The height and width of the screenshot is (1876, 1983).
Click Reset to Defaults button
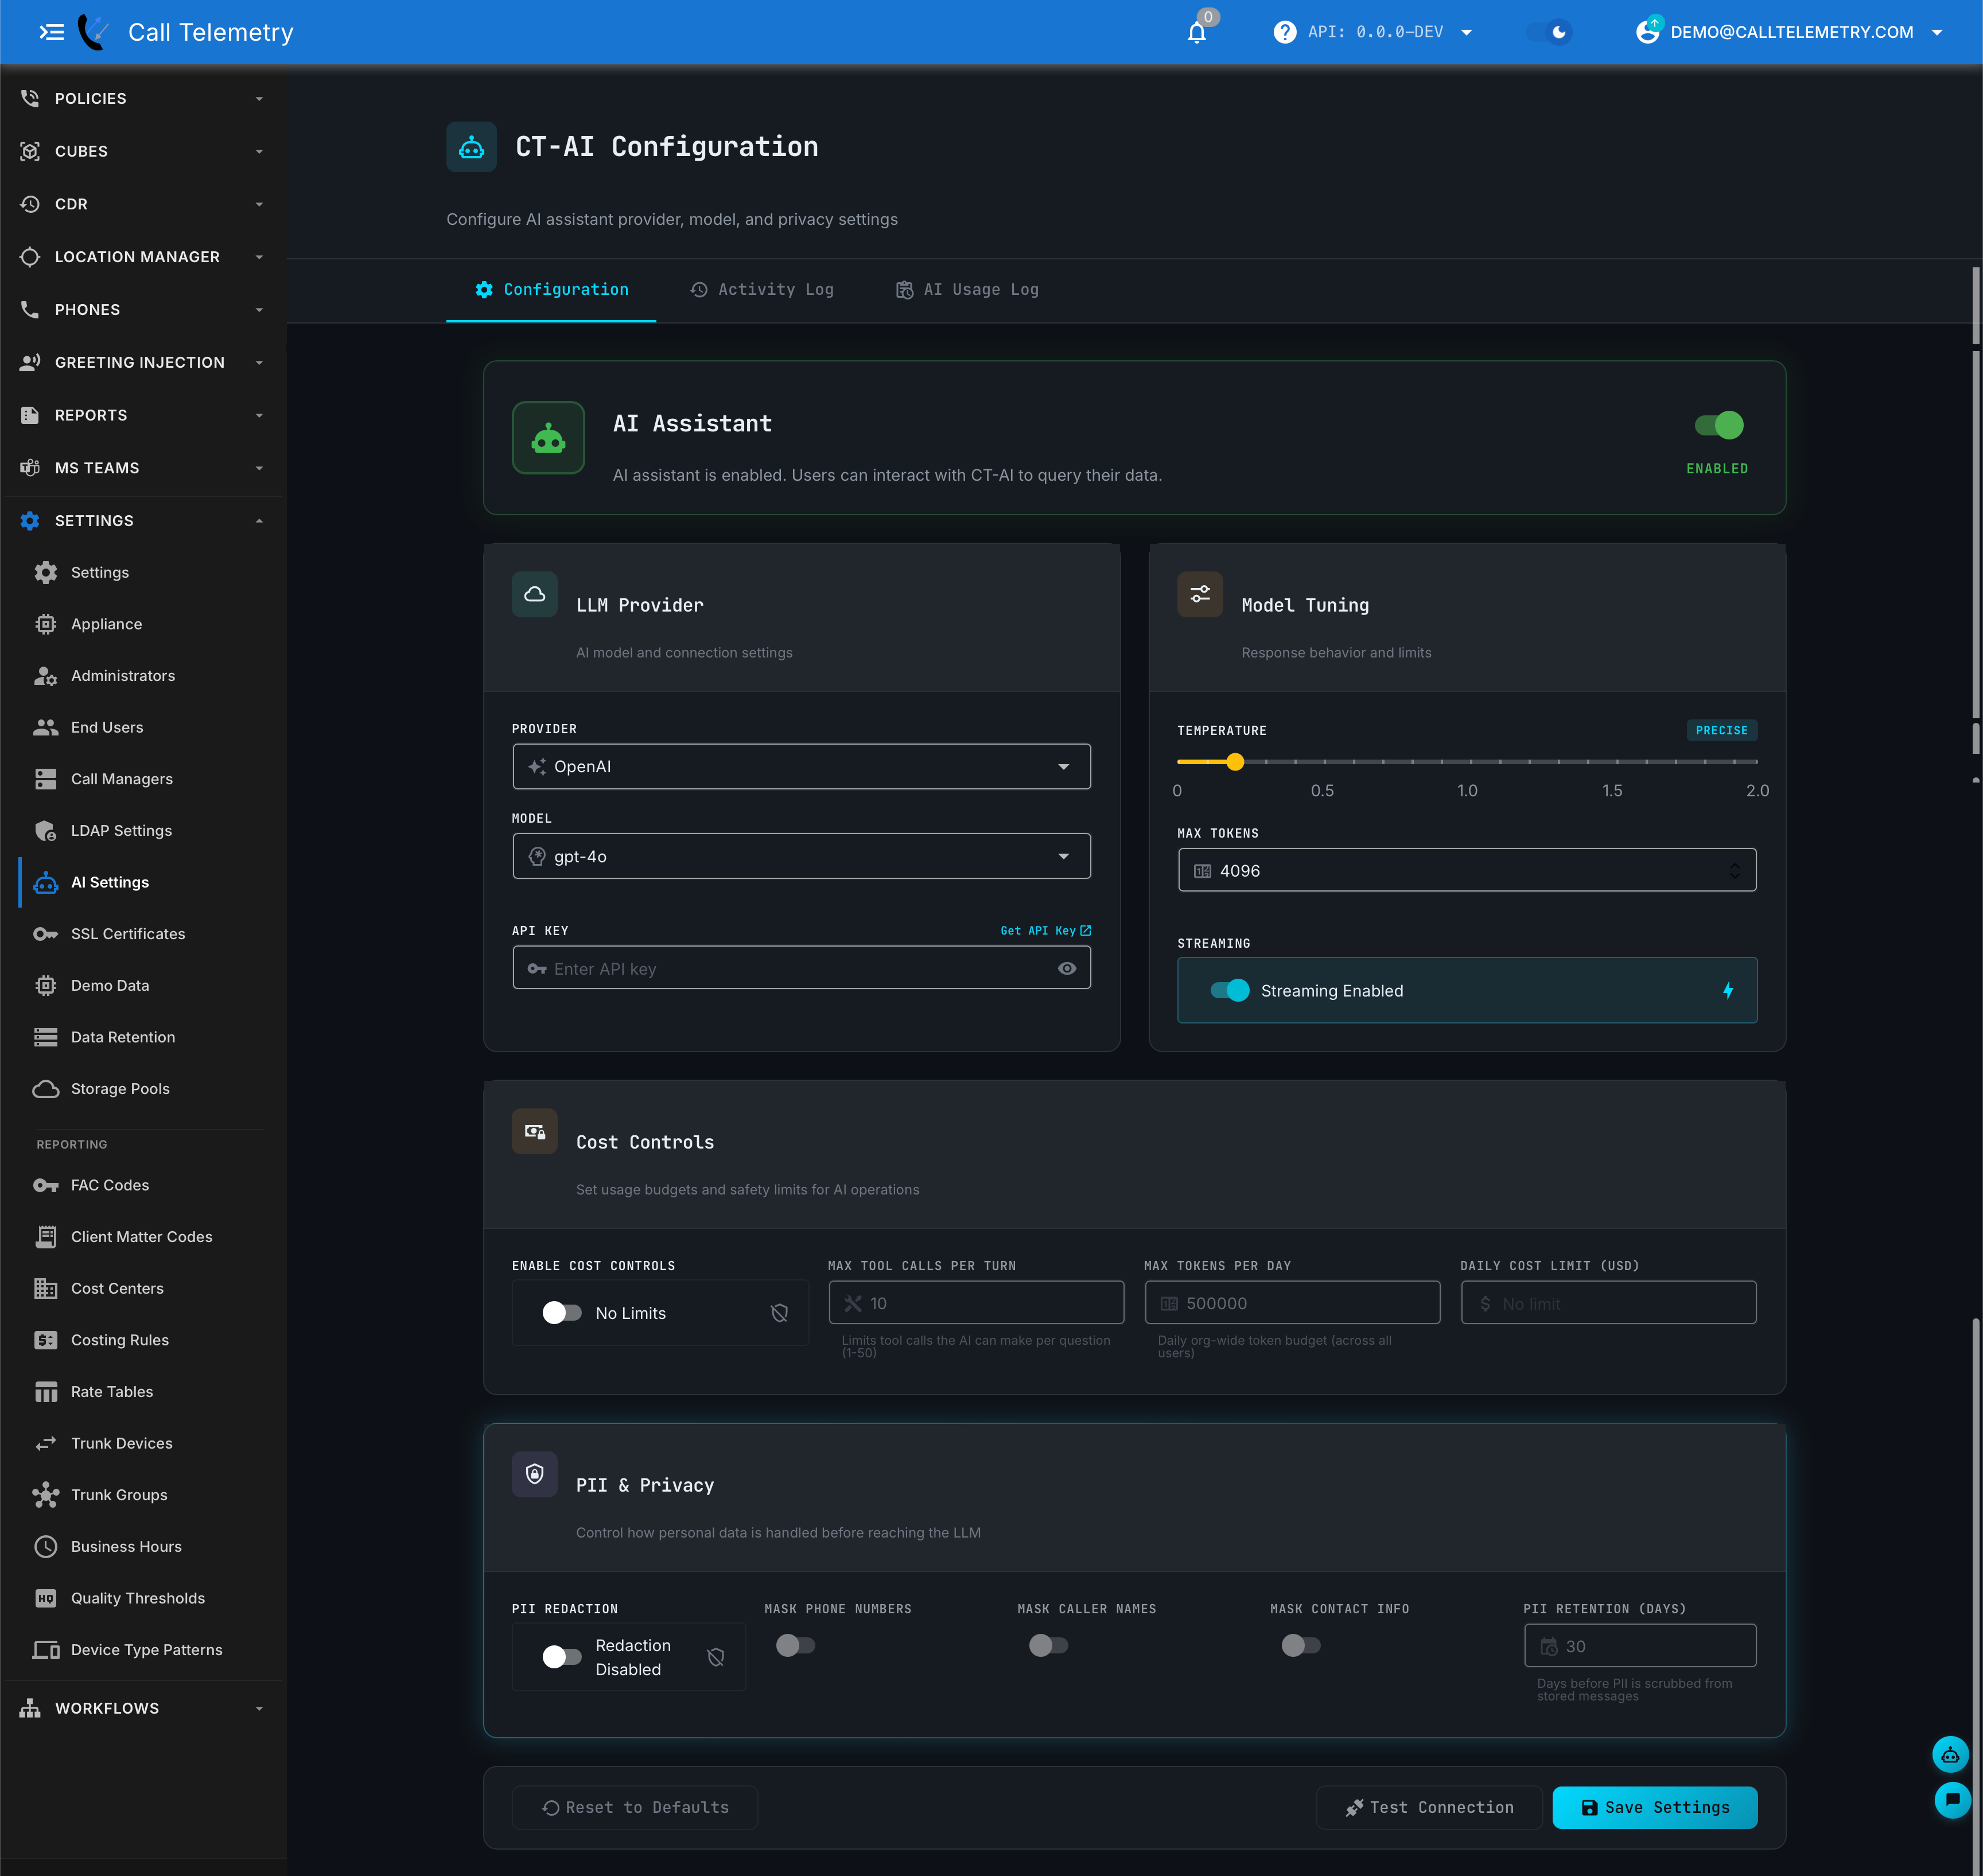(635, 1807)
